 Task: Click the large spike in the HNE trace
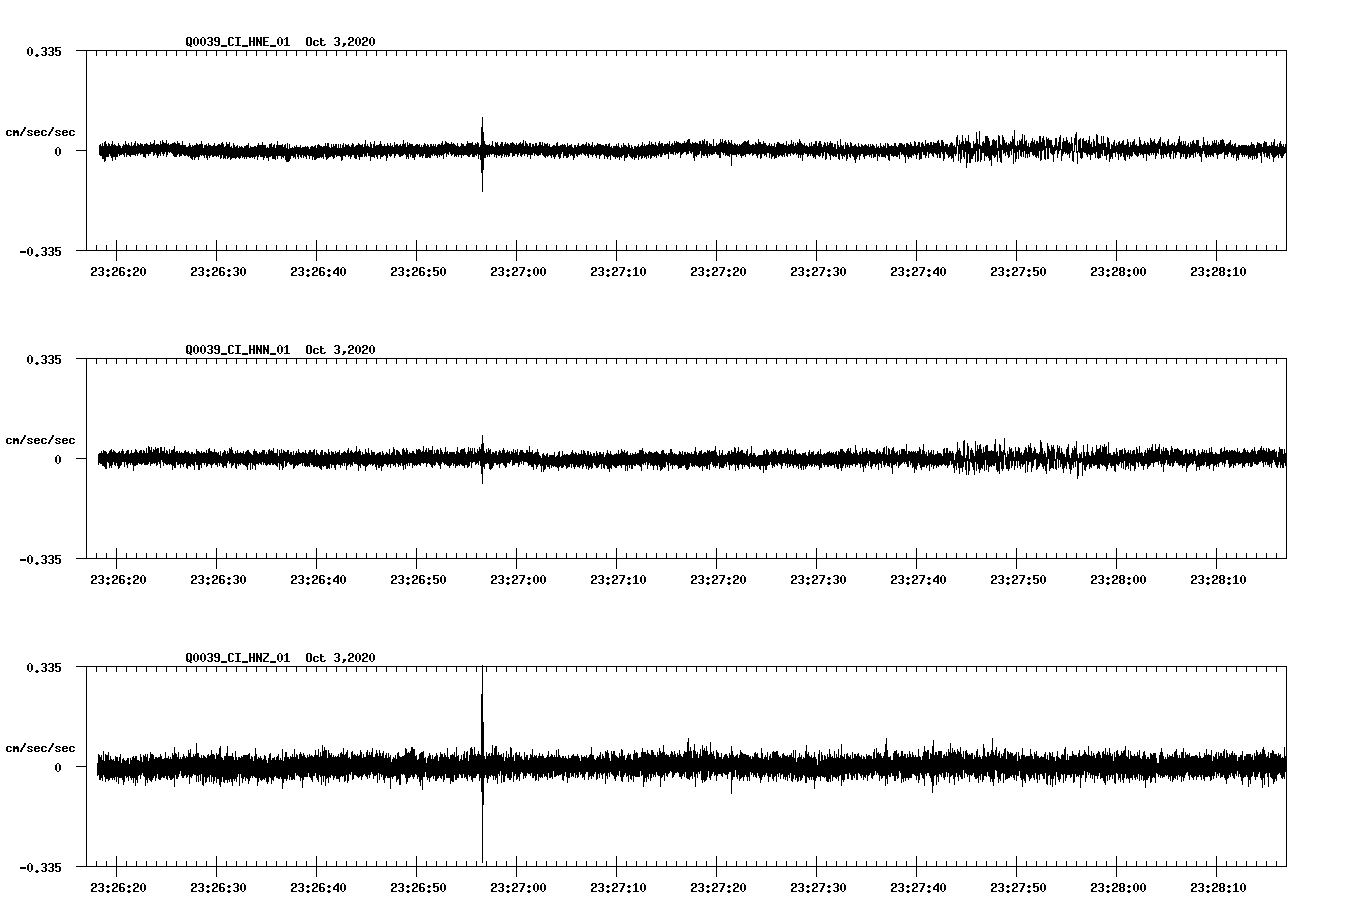[x=483, y=150]
